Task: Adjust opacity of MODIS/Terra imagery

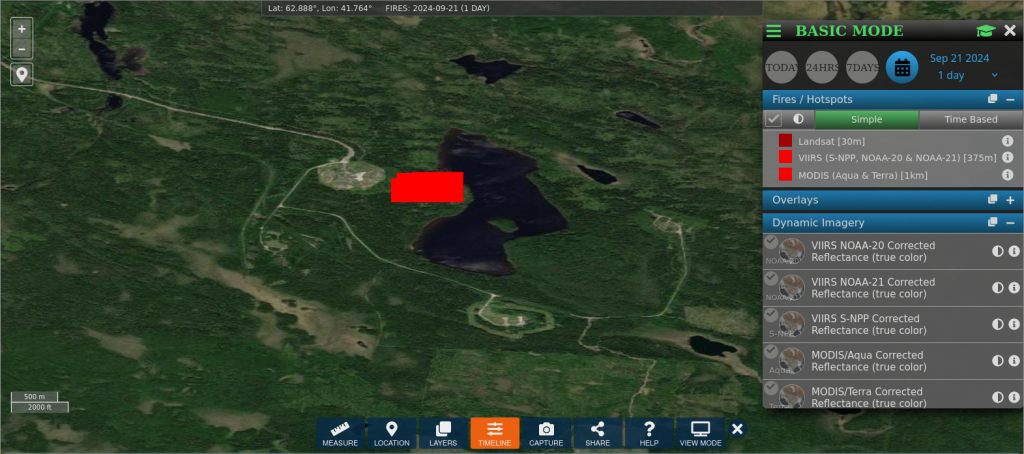Action: coord(997,397)
